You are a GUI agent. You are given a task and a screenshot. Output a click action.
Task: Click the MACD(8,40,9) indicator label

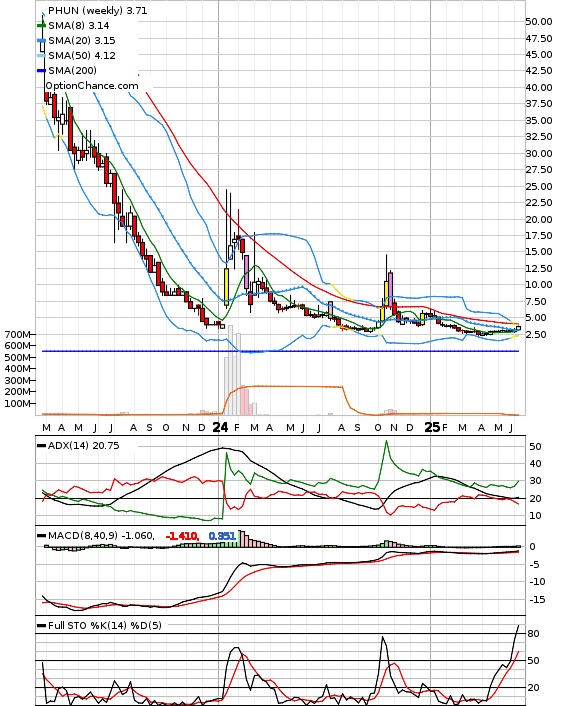pyautogui.click(x=101, y=536)
